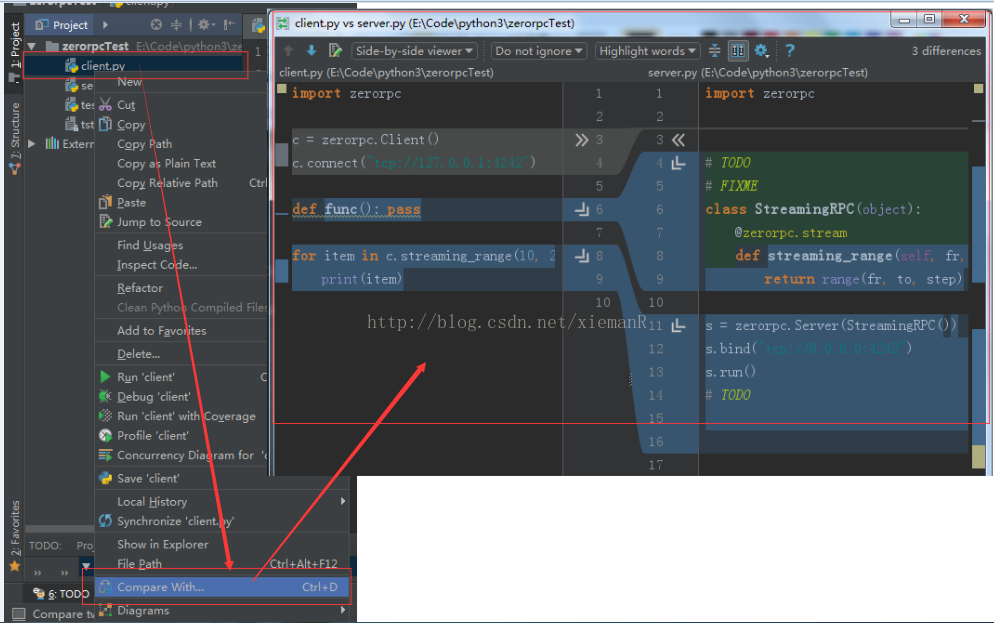Choose Show in Explorer menu item
The image size is (994, 623).
[x=222, y=544]
